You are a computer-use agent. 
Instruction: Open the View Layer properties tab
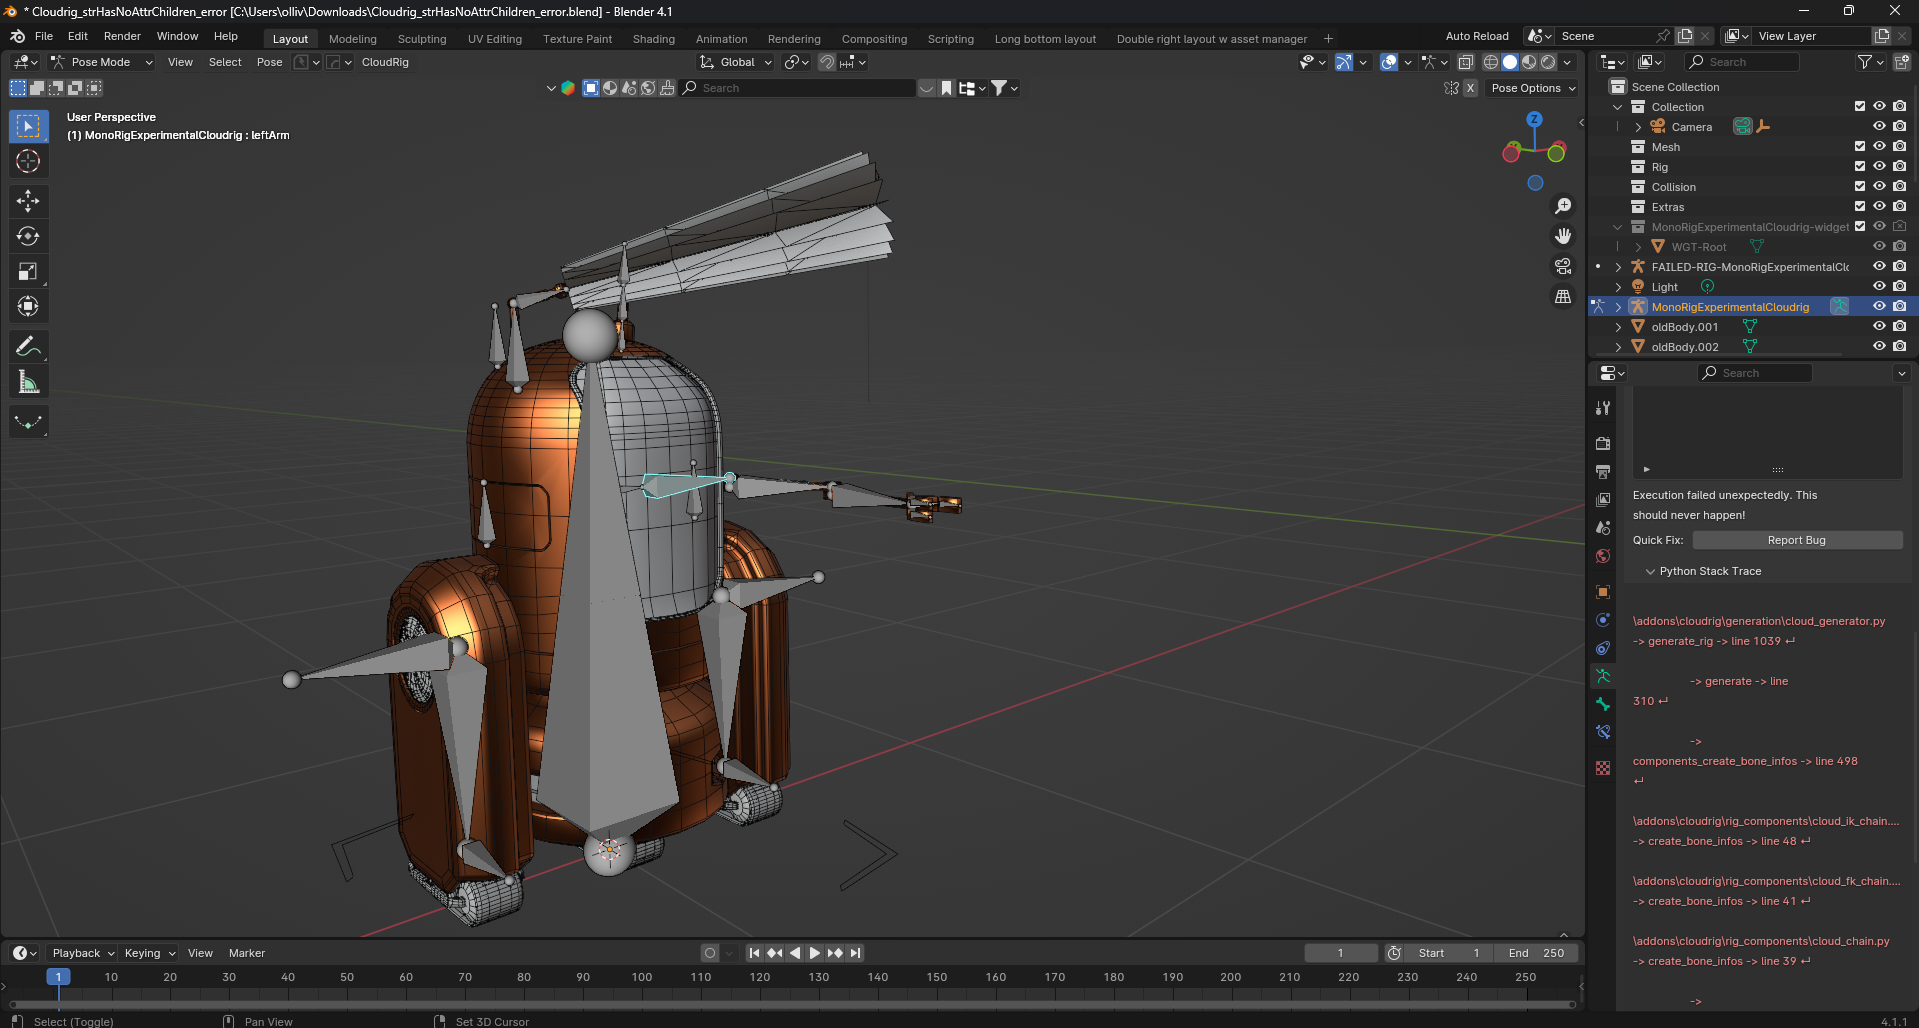1603,499
